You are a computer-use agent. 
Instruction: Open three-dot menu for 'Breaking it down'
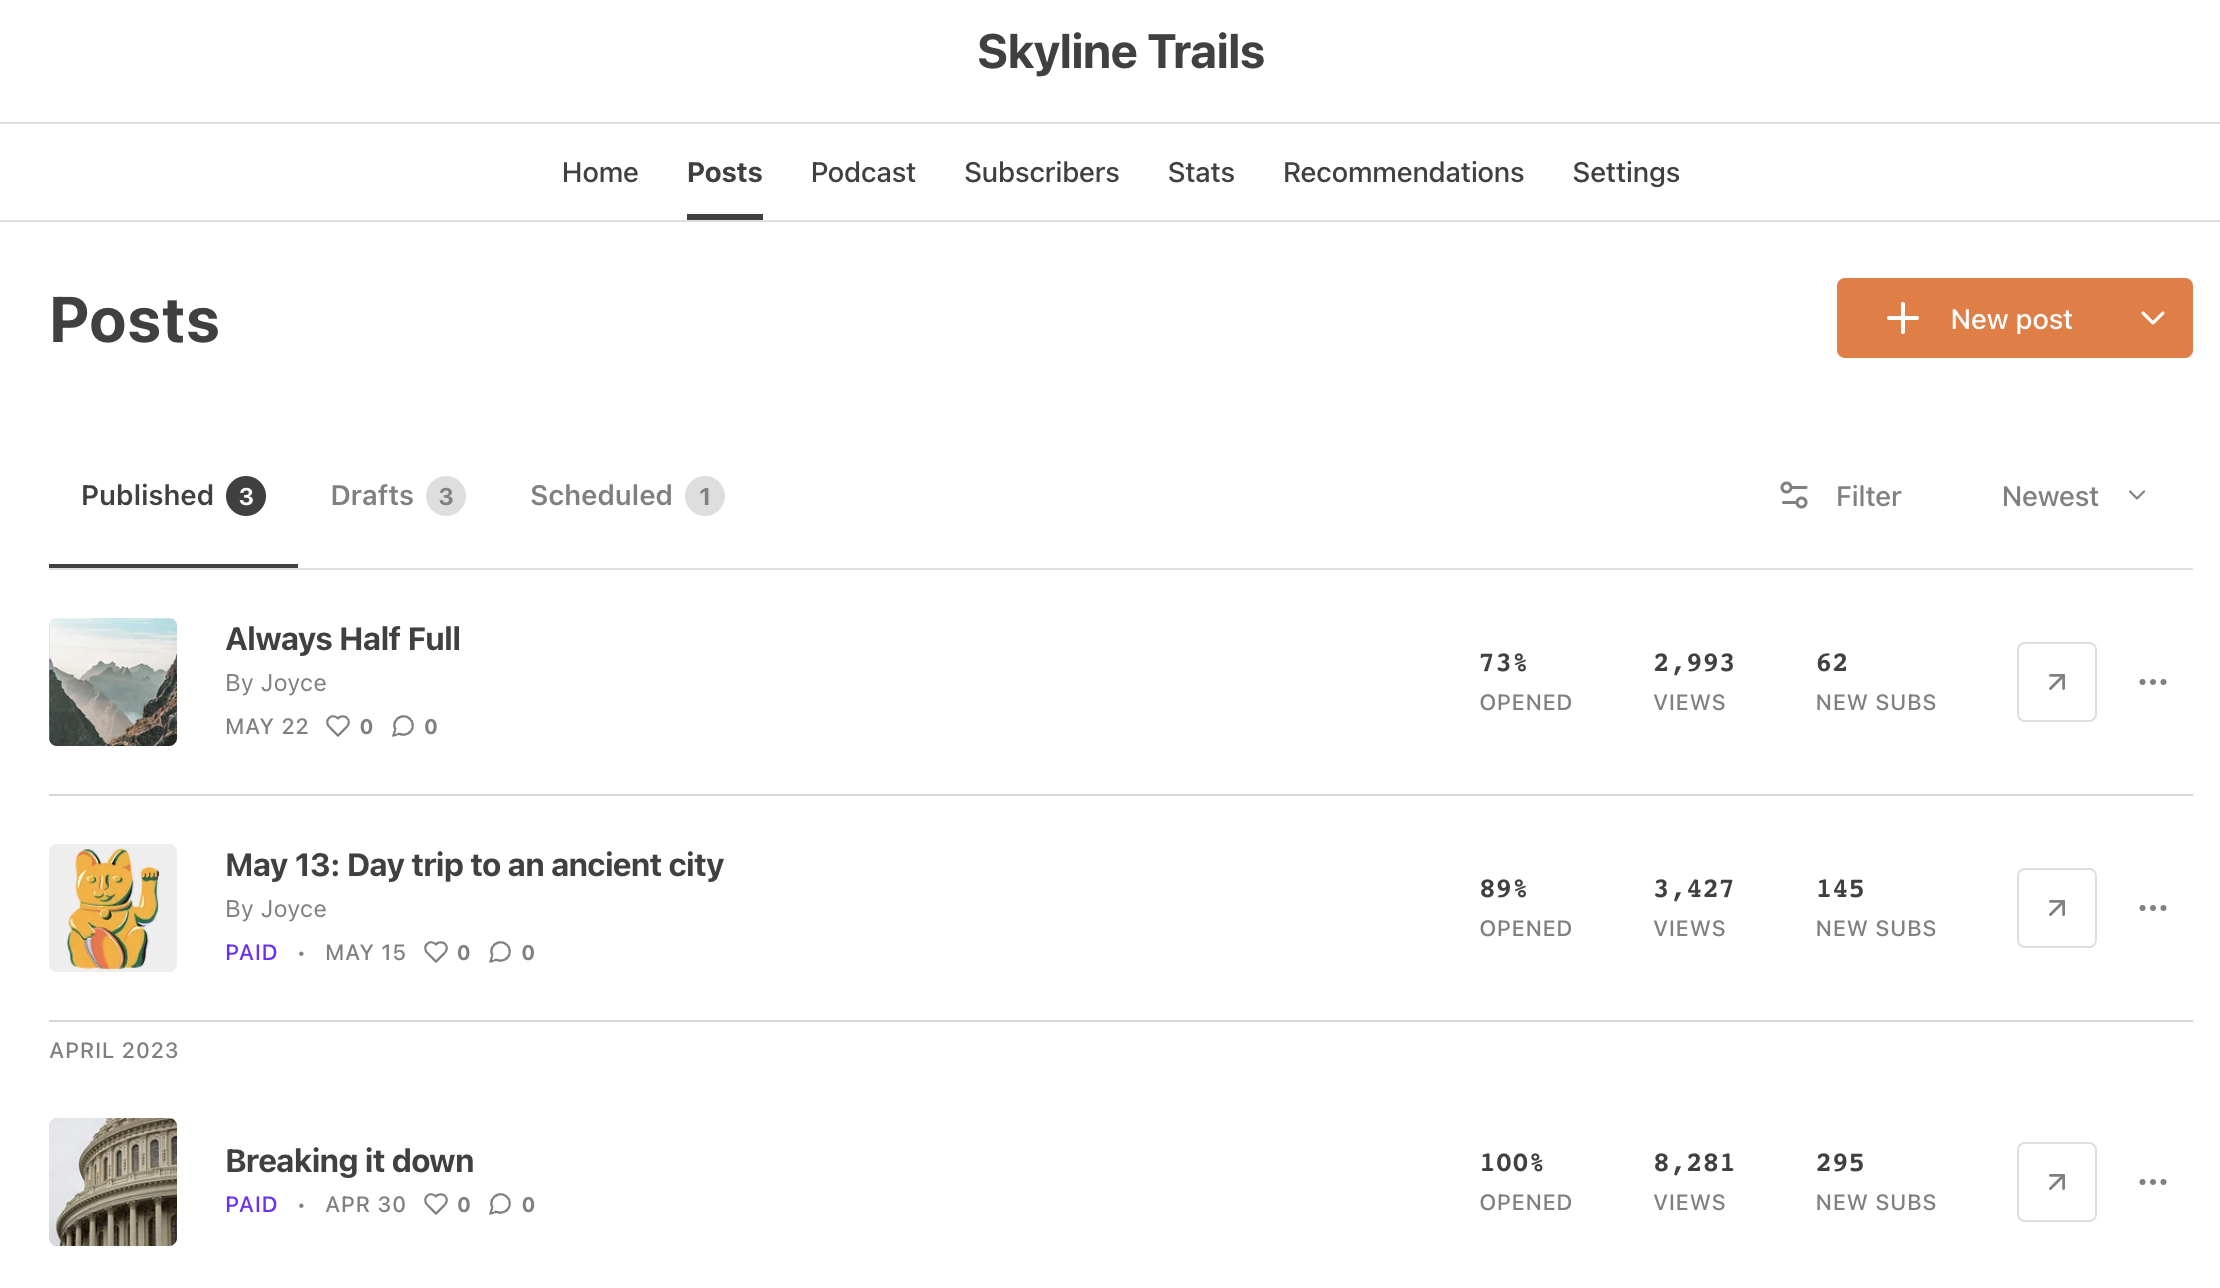click(2152, 1182)
